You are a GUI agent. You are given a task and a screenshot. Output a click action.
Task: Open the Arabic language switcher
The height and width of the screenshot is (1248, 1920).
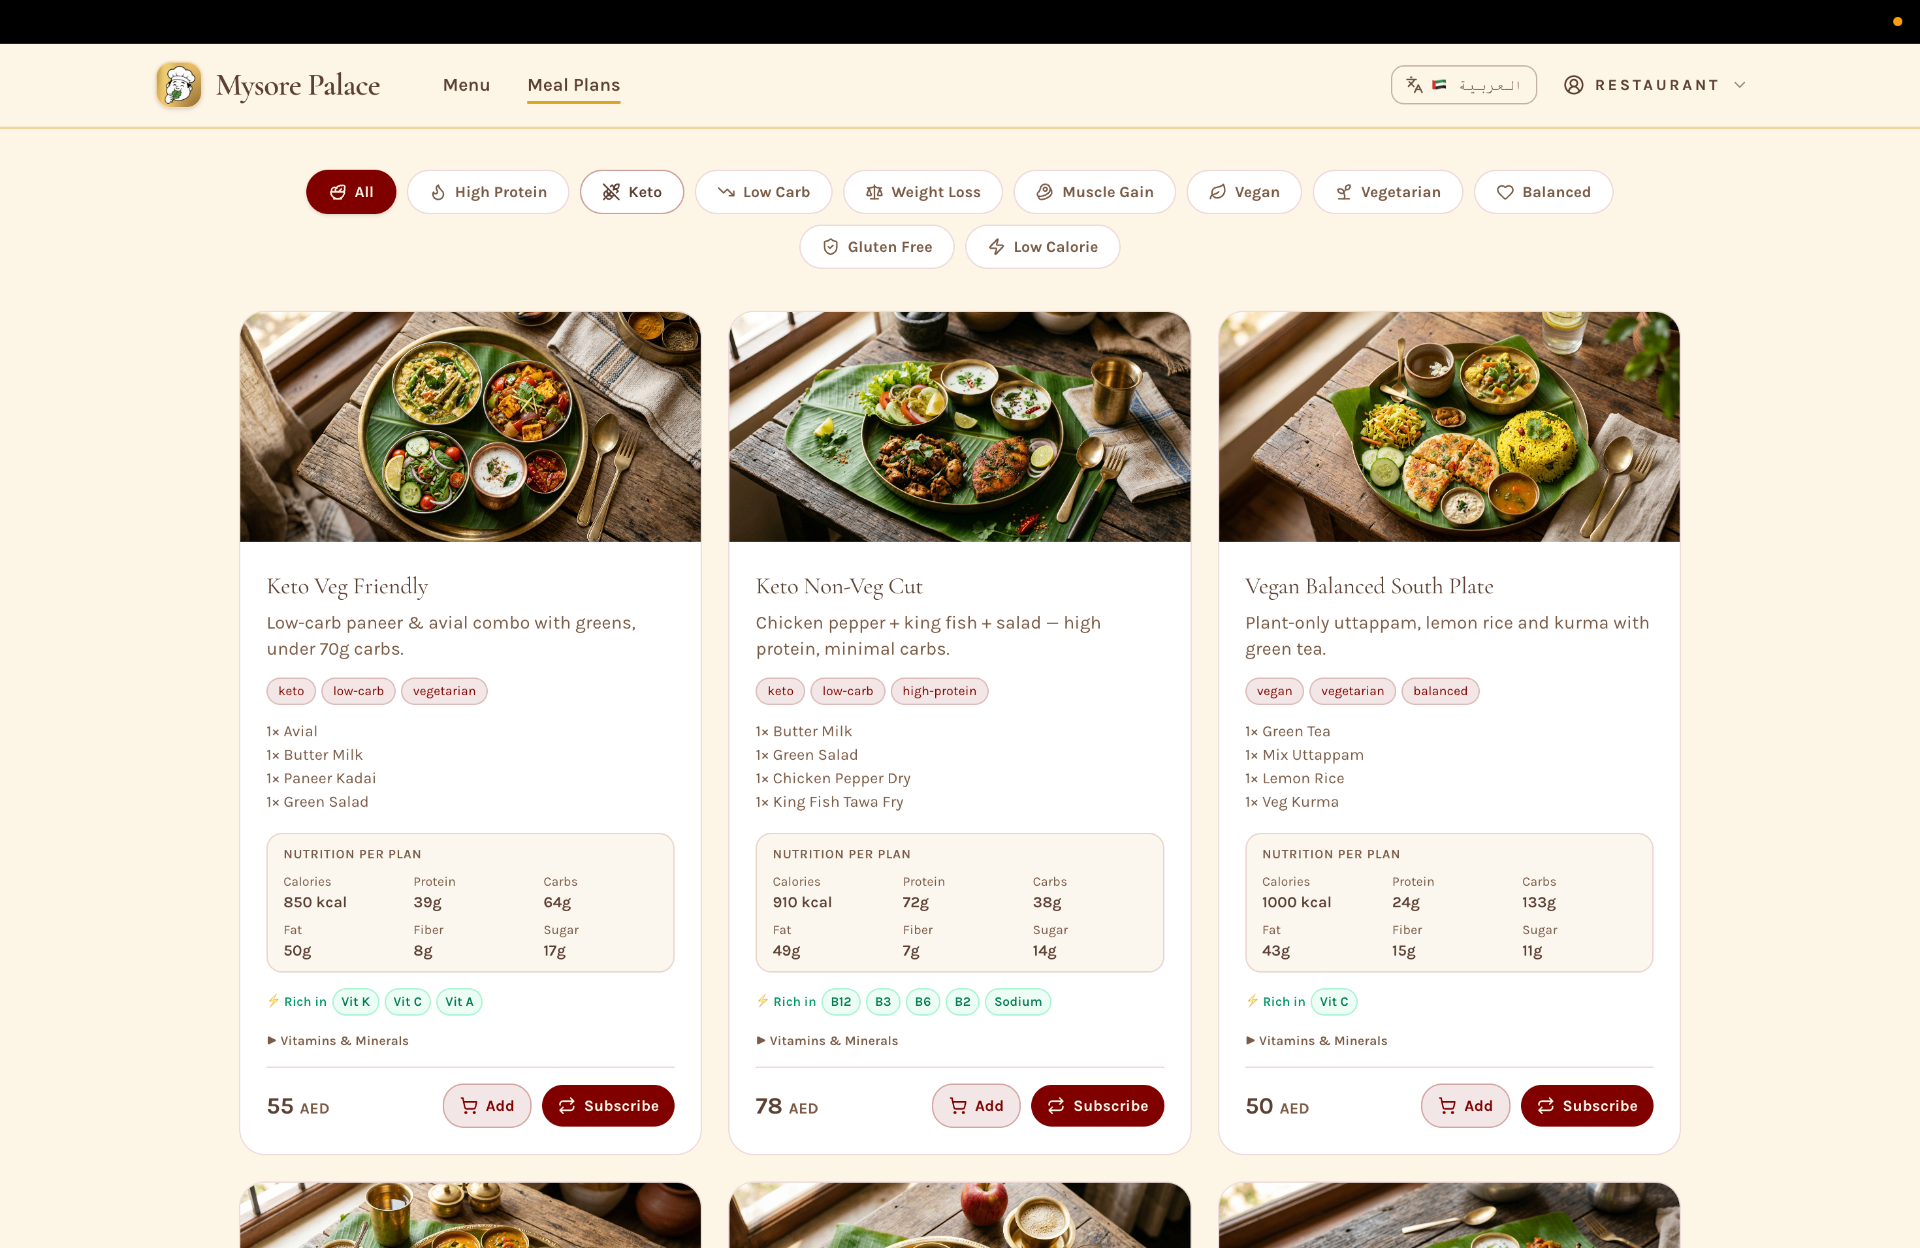pos(1464,85)
